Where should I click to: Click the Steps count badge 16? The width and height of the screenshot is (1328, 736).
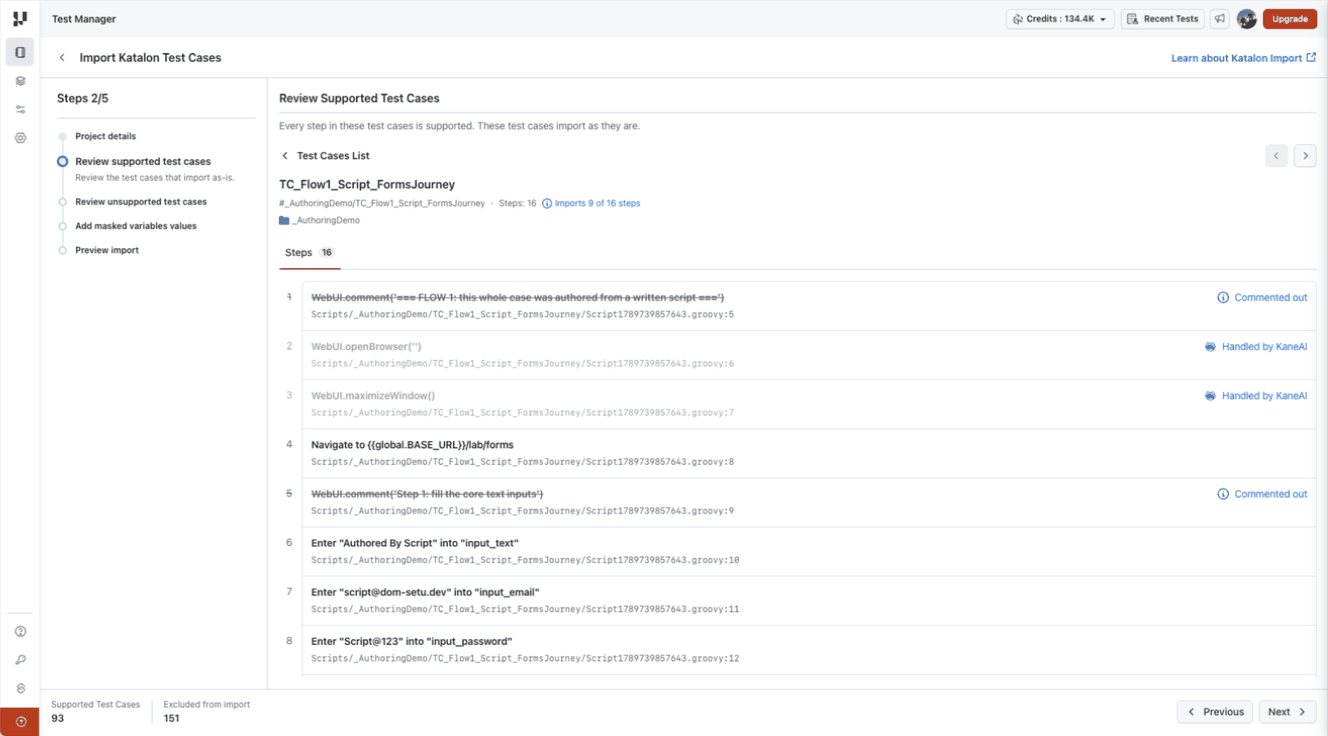pyautogui.click(x=327, y=253)
